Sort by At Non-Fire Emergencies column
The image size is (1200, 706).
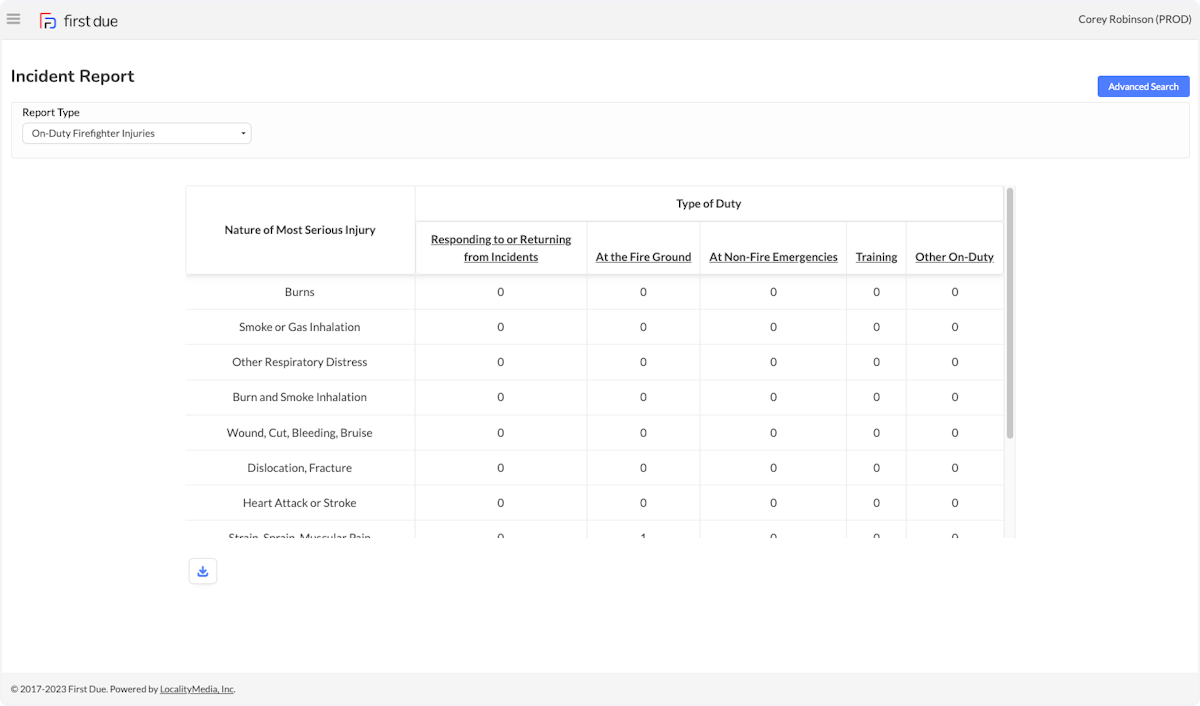(773, 257)
